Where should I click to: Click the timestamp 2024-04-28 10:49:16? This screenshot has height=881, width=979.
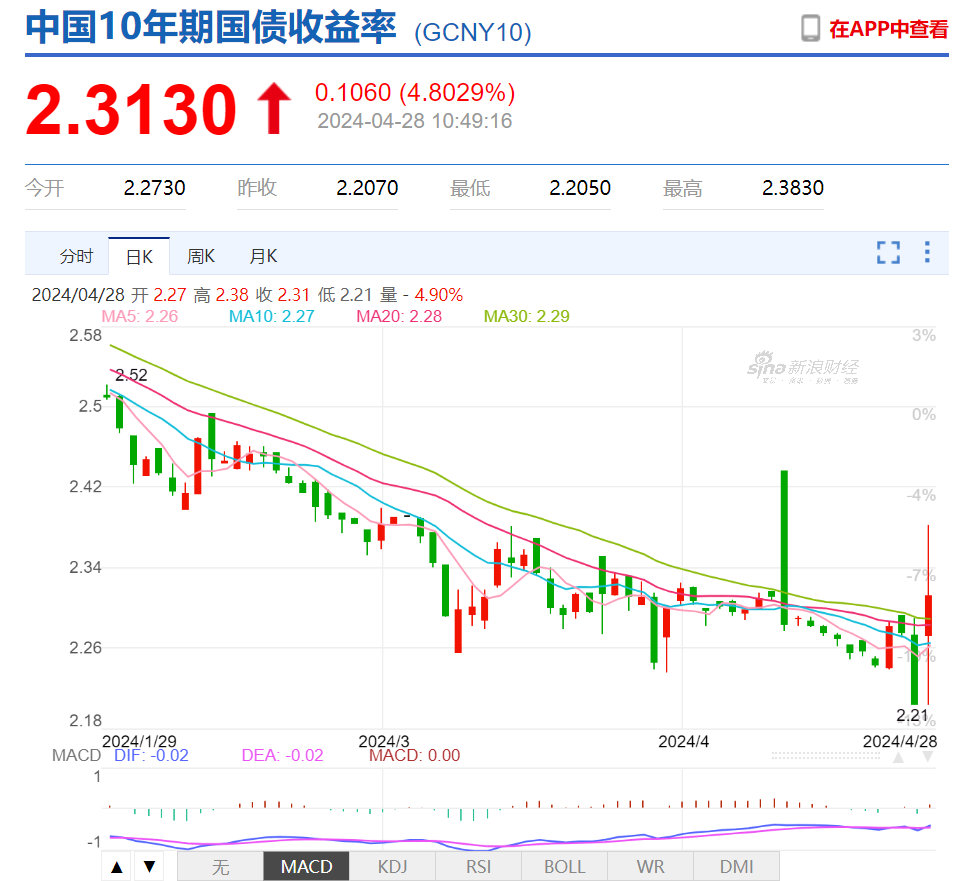[415, 121]
